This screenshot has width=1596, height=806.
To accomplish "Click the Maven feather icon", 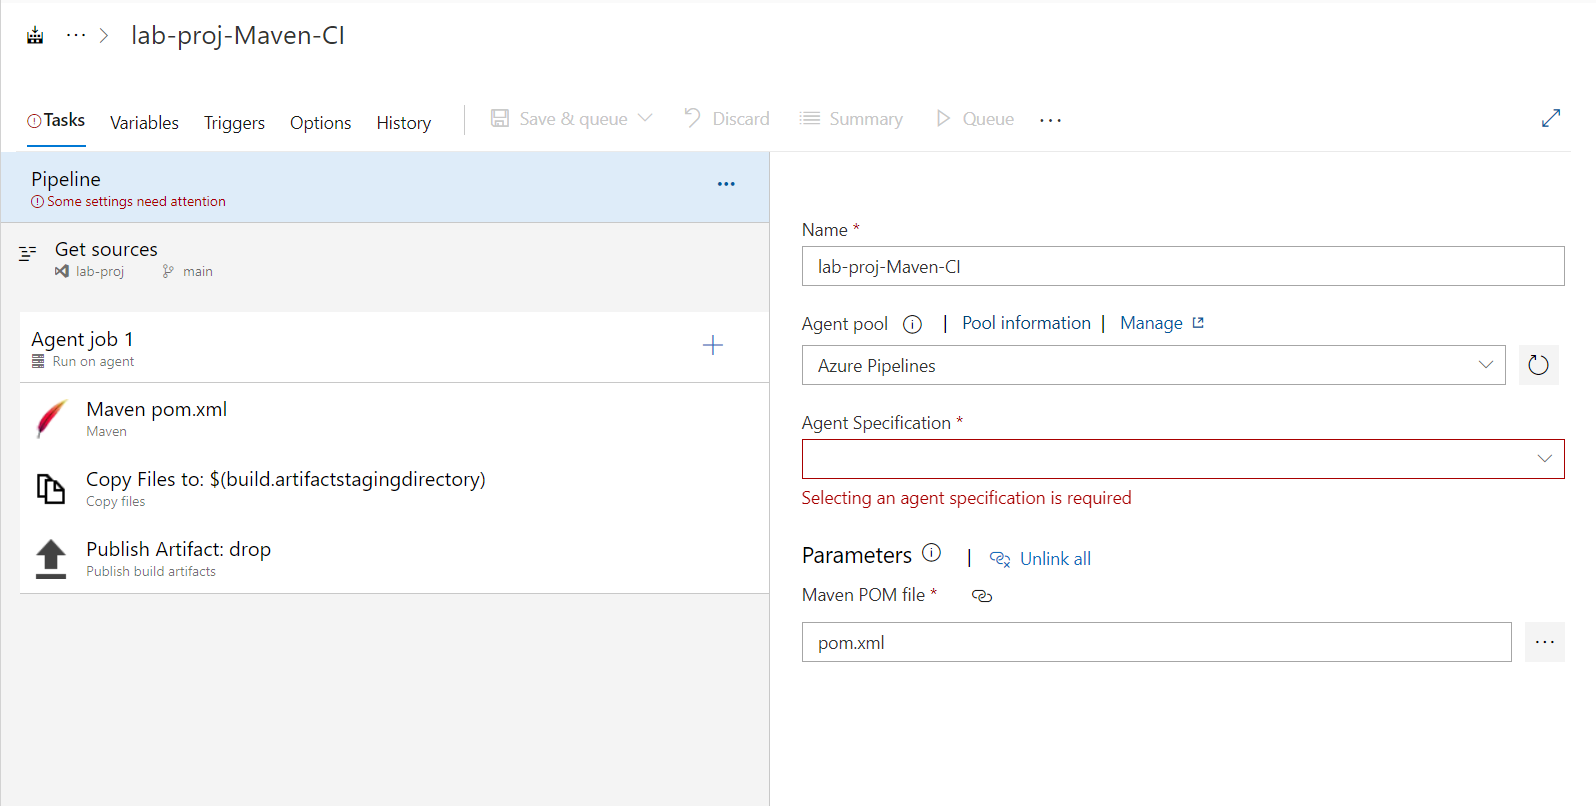I will pos(51,419).
